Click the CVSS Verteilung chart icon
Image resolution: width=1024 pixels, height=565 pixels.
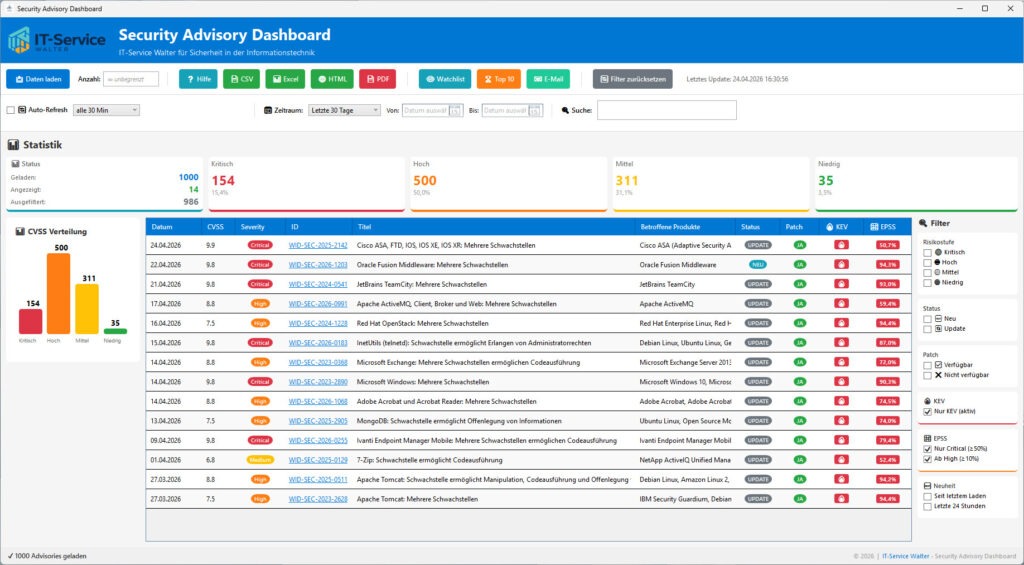[20, 231]
